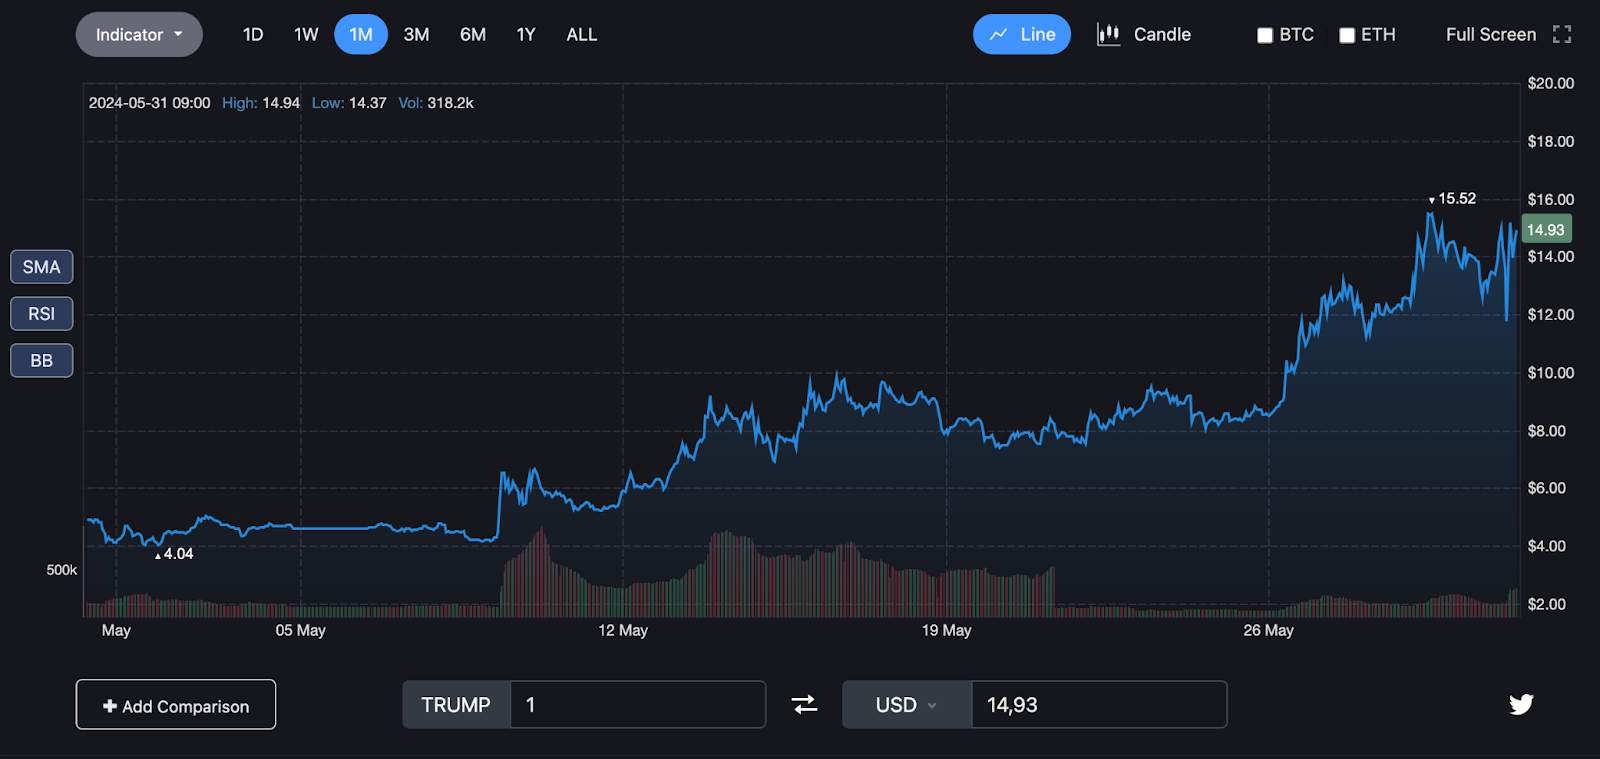
Task: Select the 1M time range
Action: (361, 35)
